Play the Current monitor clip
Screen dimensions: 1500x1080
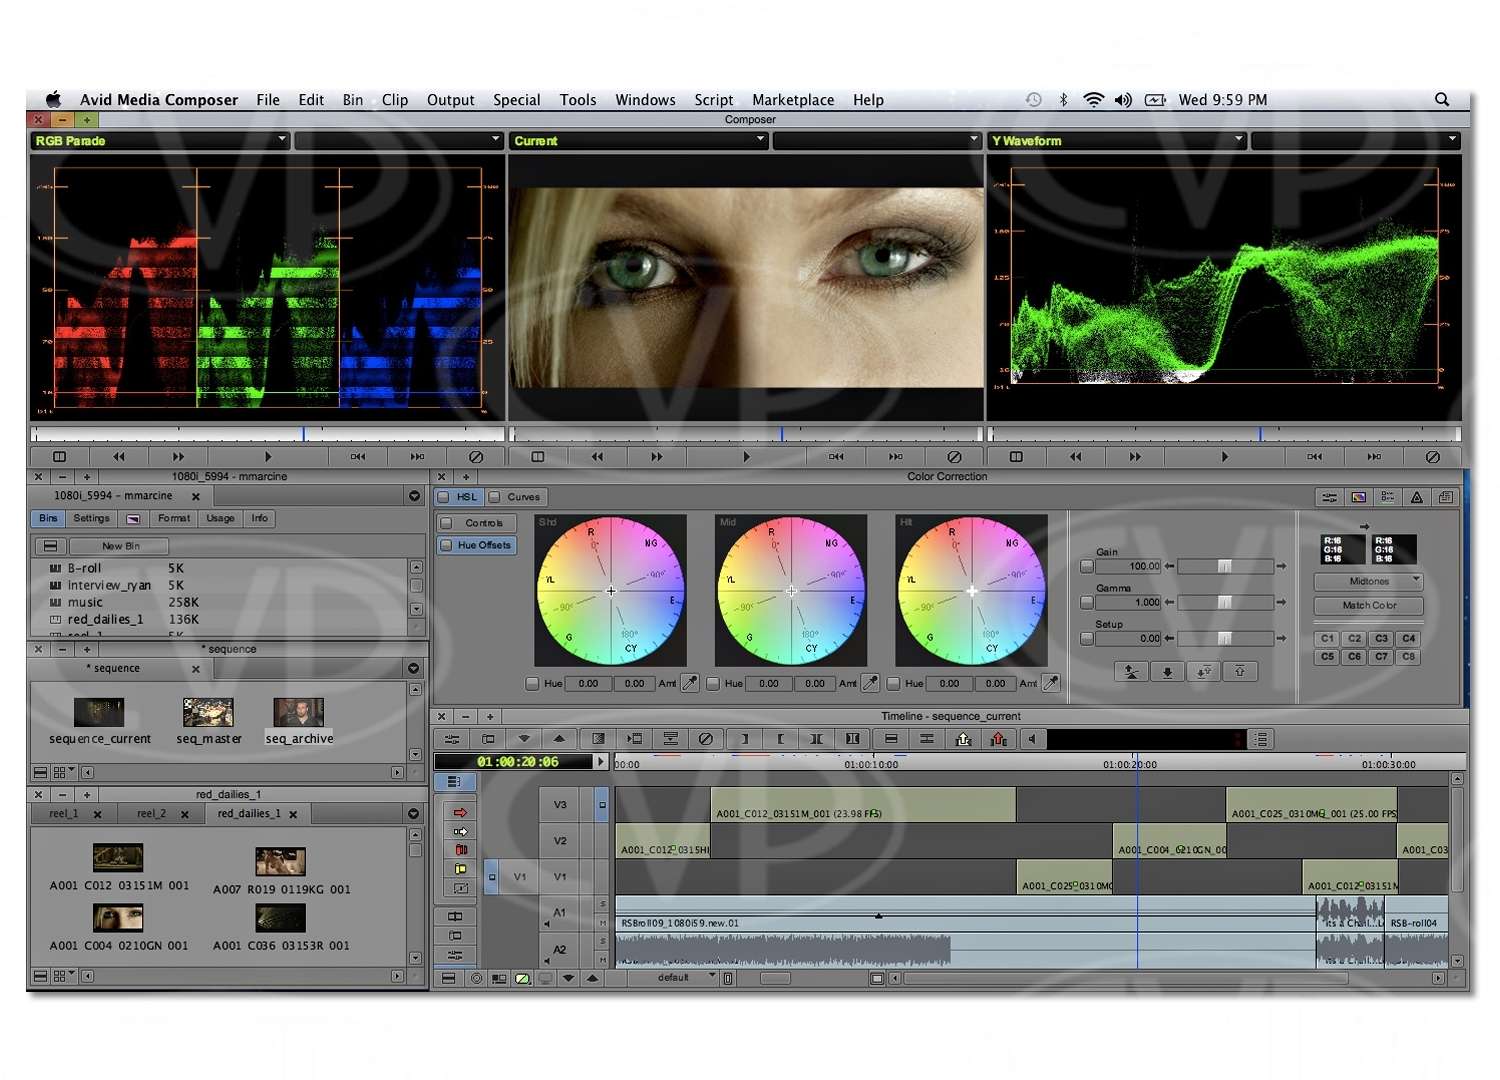pos(746,457)
